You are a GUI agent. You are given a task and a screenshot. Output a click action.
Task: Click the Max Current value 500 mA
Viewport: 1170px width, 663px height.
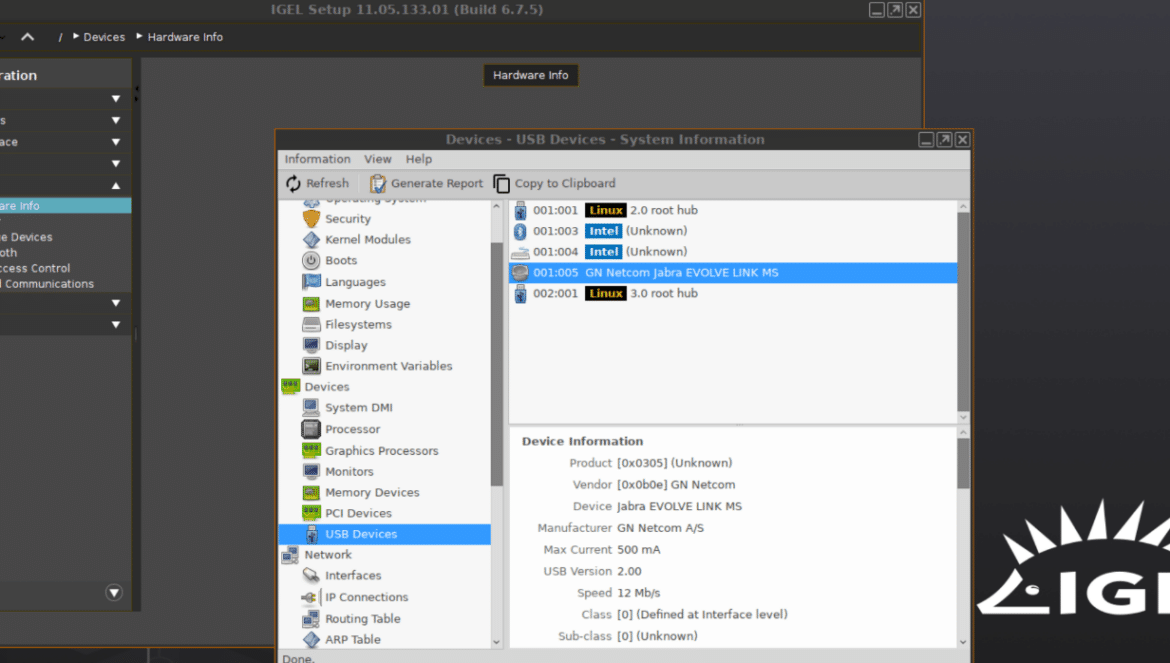[x=639, y=550]
